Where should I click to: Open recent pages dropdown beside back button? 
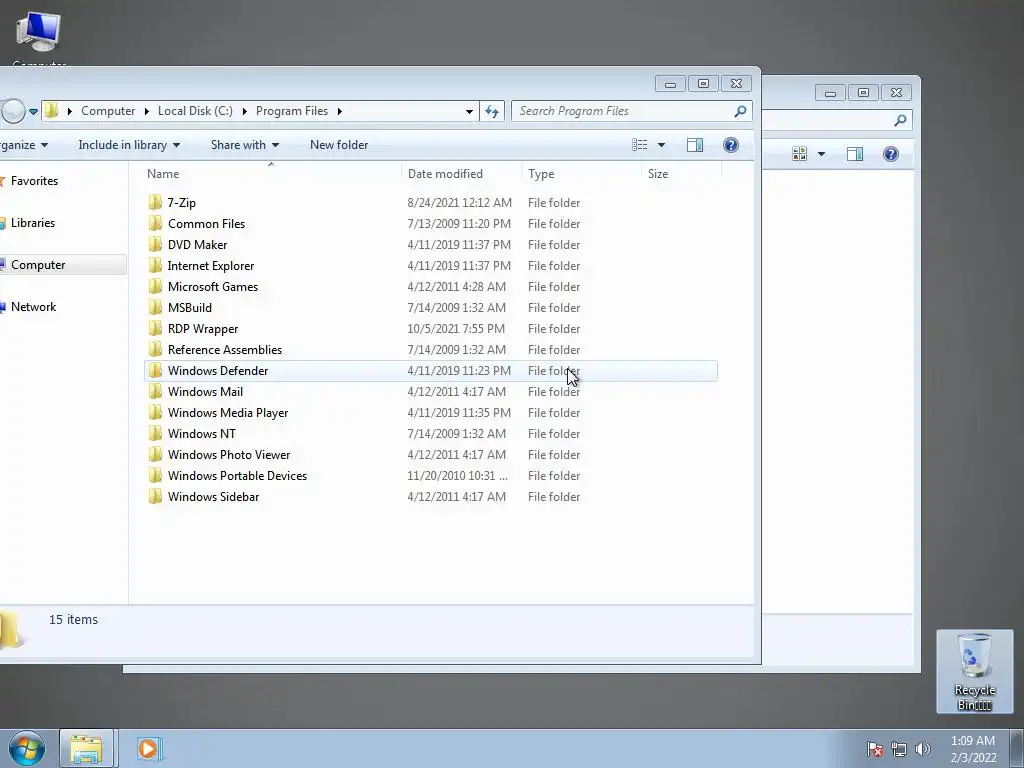tap(33, 112)
